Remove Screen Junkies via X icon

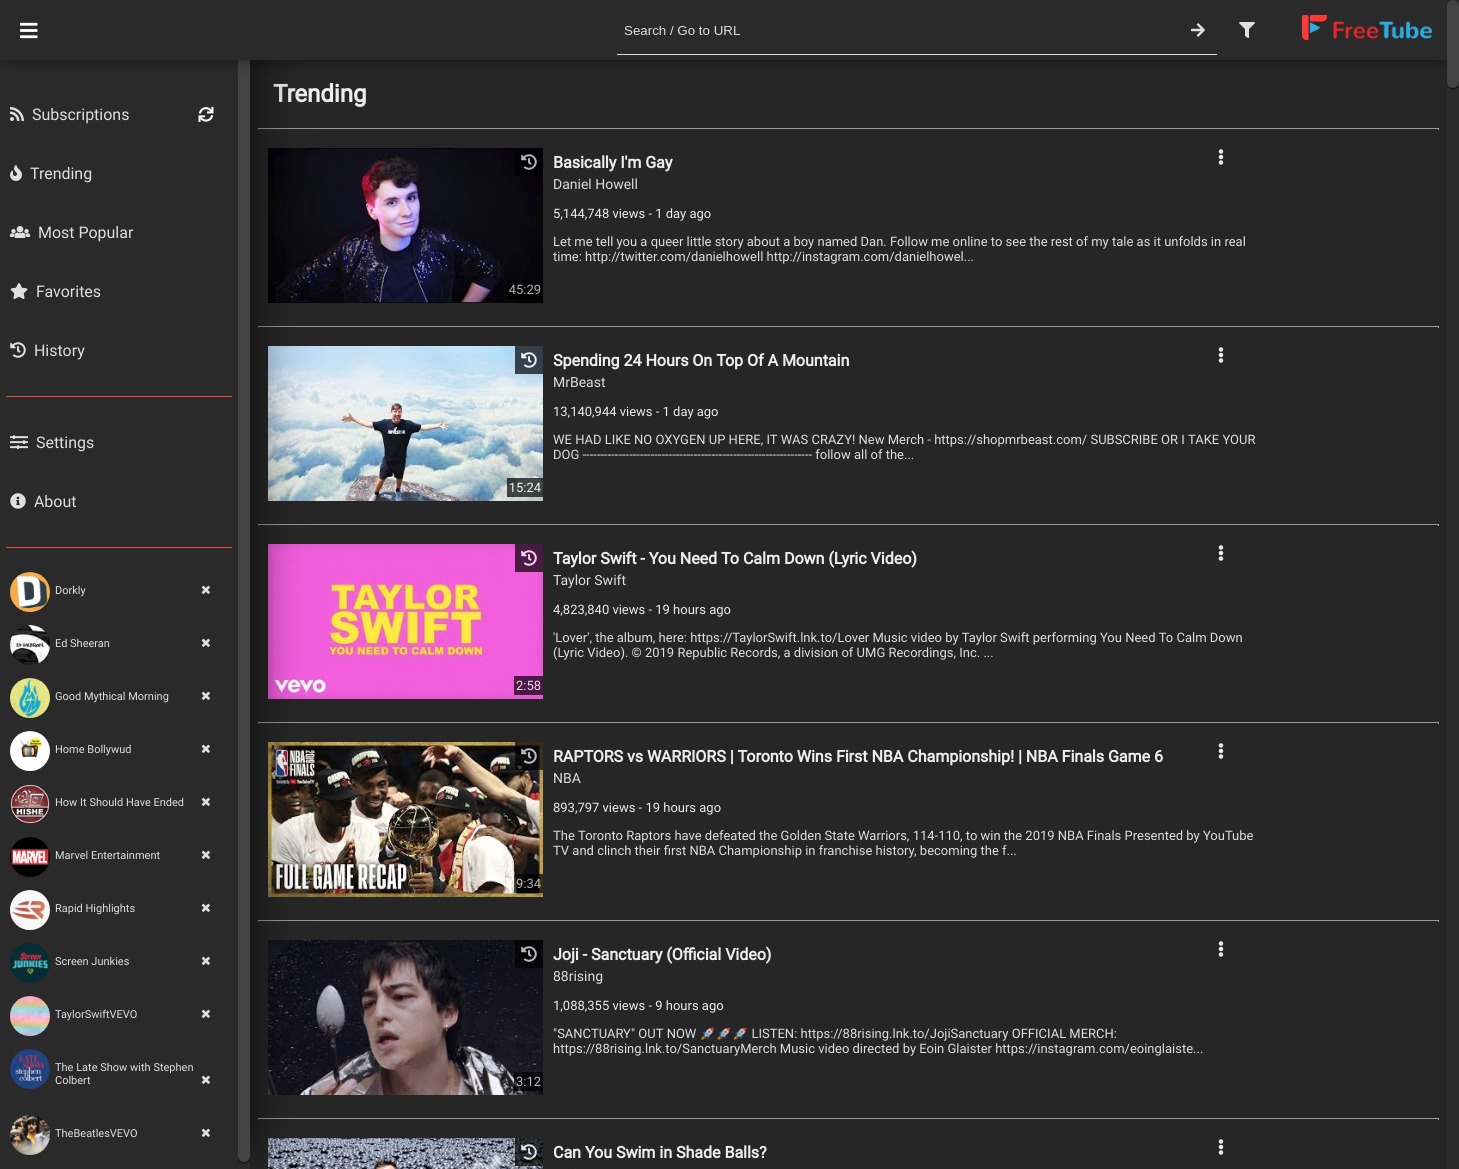click(206, 961)
